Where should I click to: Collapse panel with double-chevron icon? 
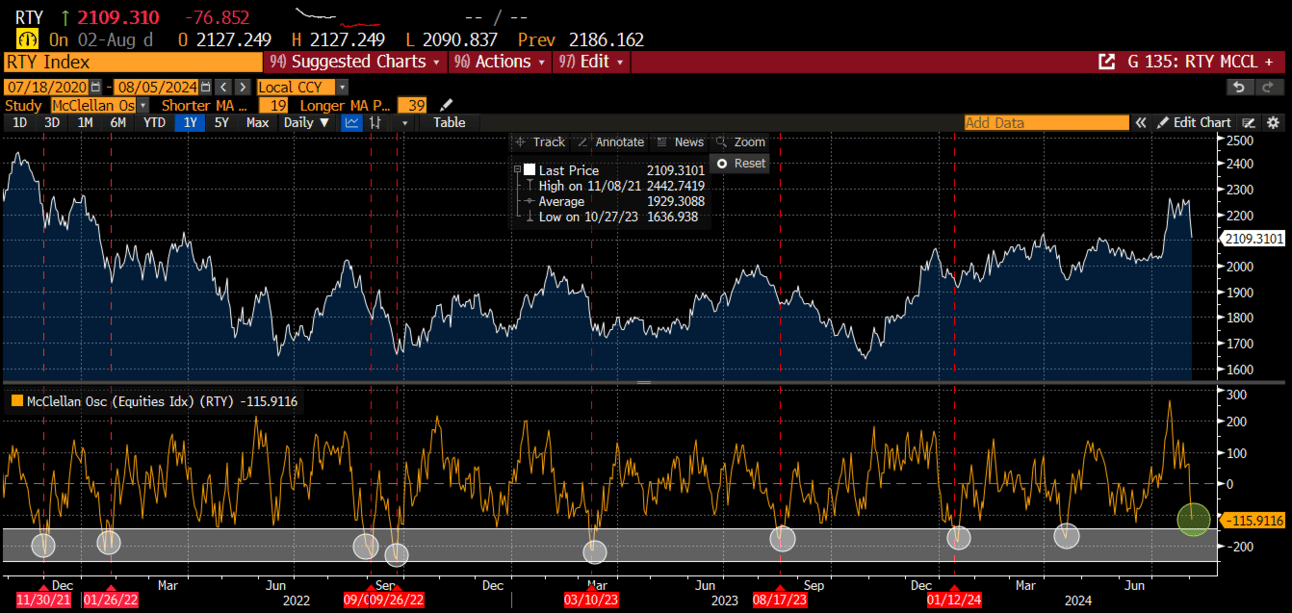pyautogui.click(x=1140, y=122)
